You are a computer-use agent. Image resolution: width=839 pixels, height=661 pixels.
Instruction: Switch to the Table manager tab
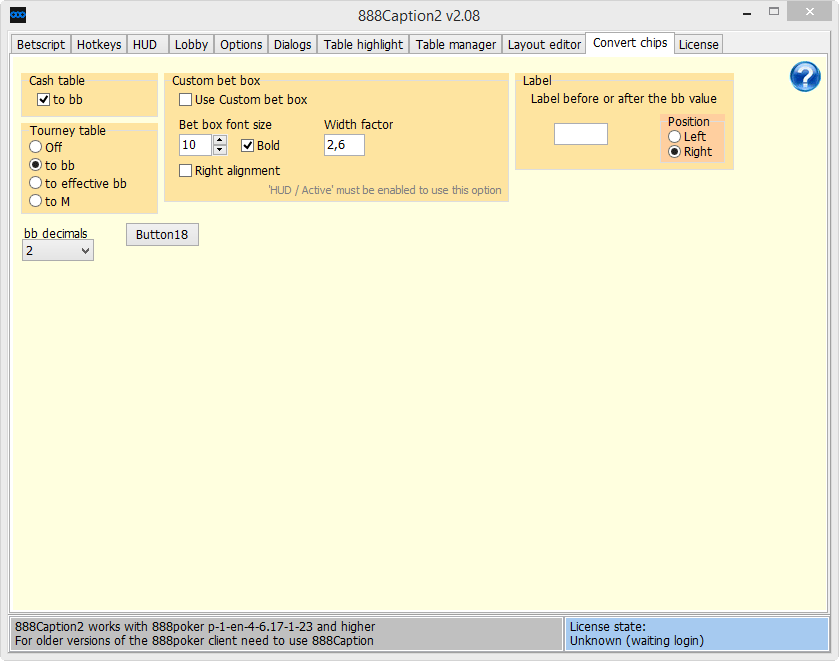456,44
